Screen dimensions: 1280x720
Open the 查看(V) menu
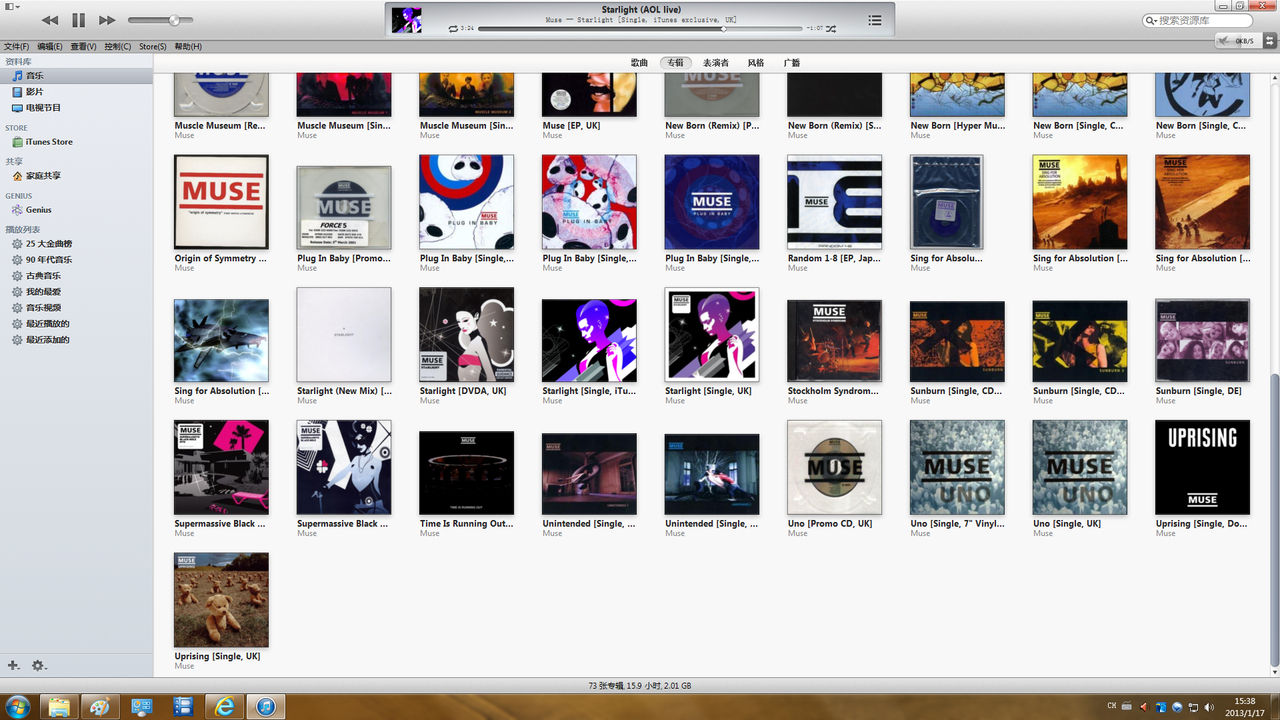[x=84, y=46]
